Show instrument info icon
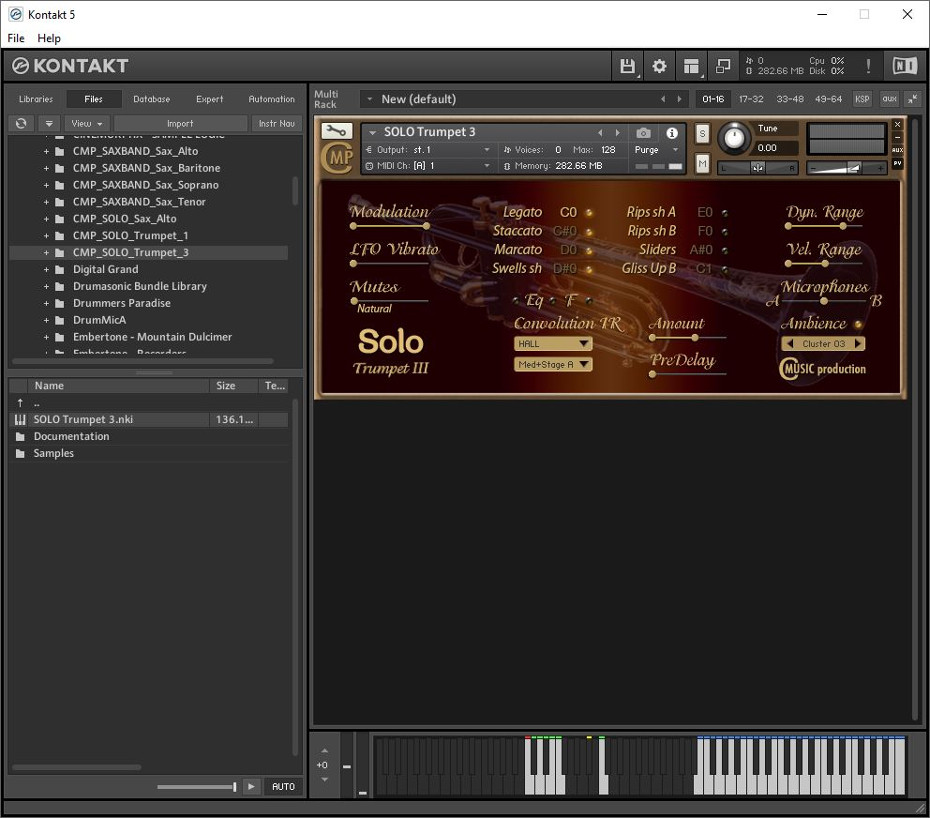Viewport: 930px width, 818px height. coord(672,133)
